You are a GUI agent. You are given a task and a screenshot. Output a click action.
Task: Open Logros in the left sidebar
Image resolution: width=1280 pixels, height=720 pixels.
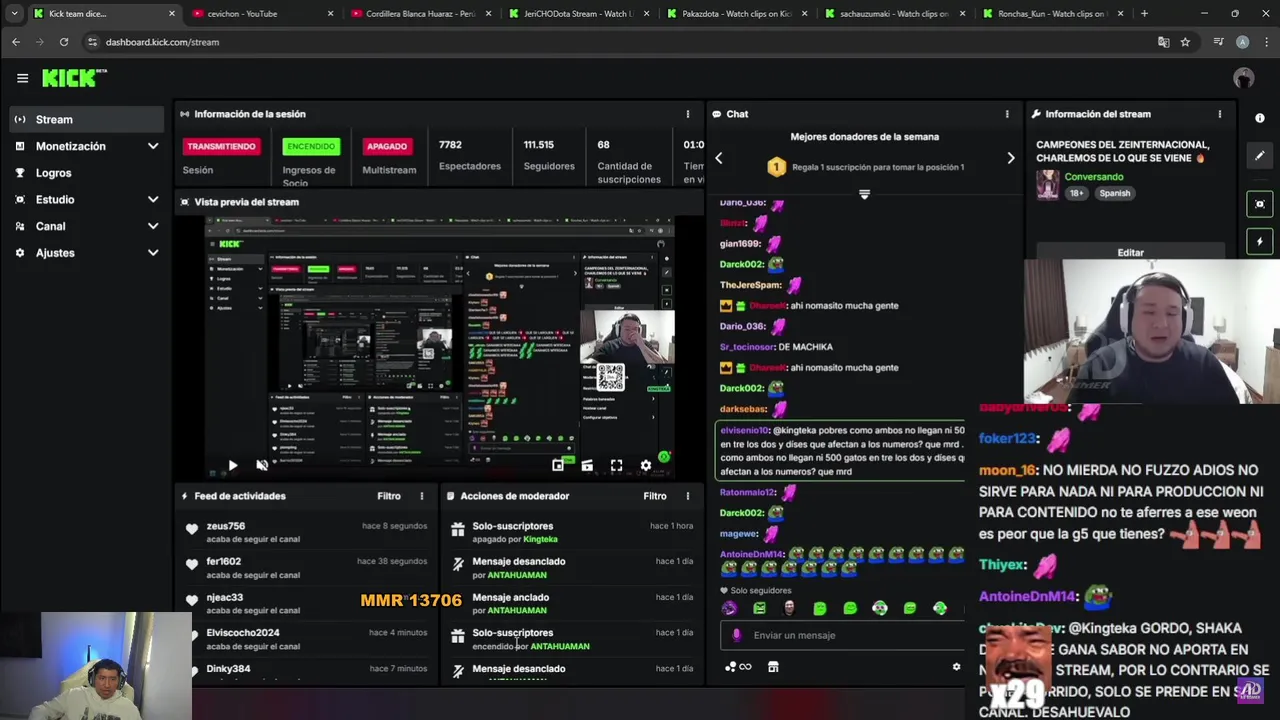86,173
